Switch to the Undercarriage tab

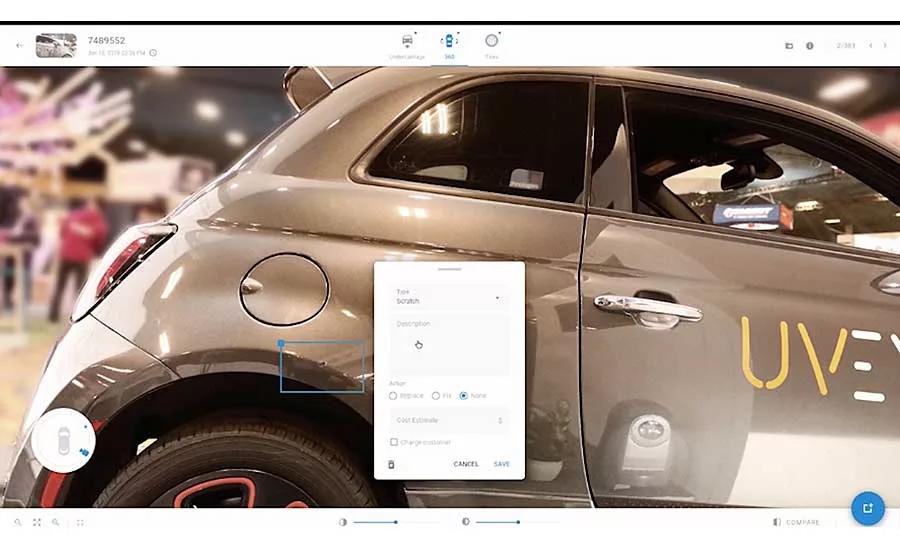pos(407,46)
